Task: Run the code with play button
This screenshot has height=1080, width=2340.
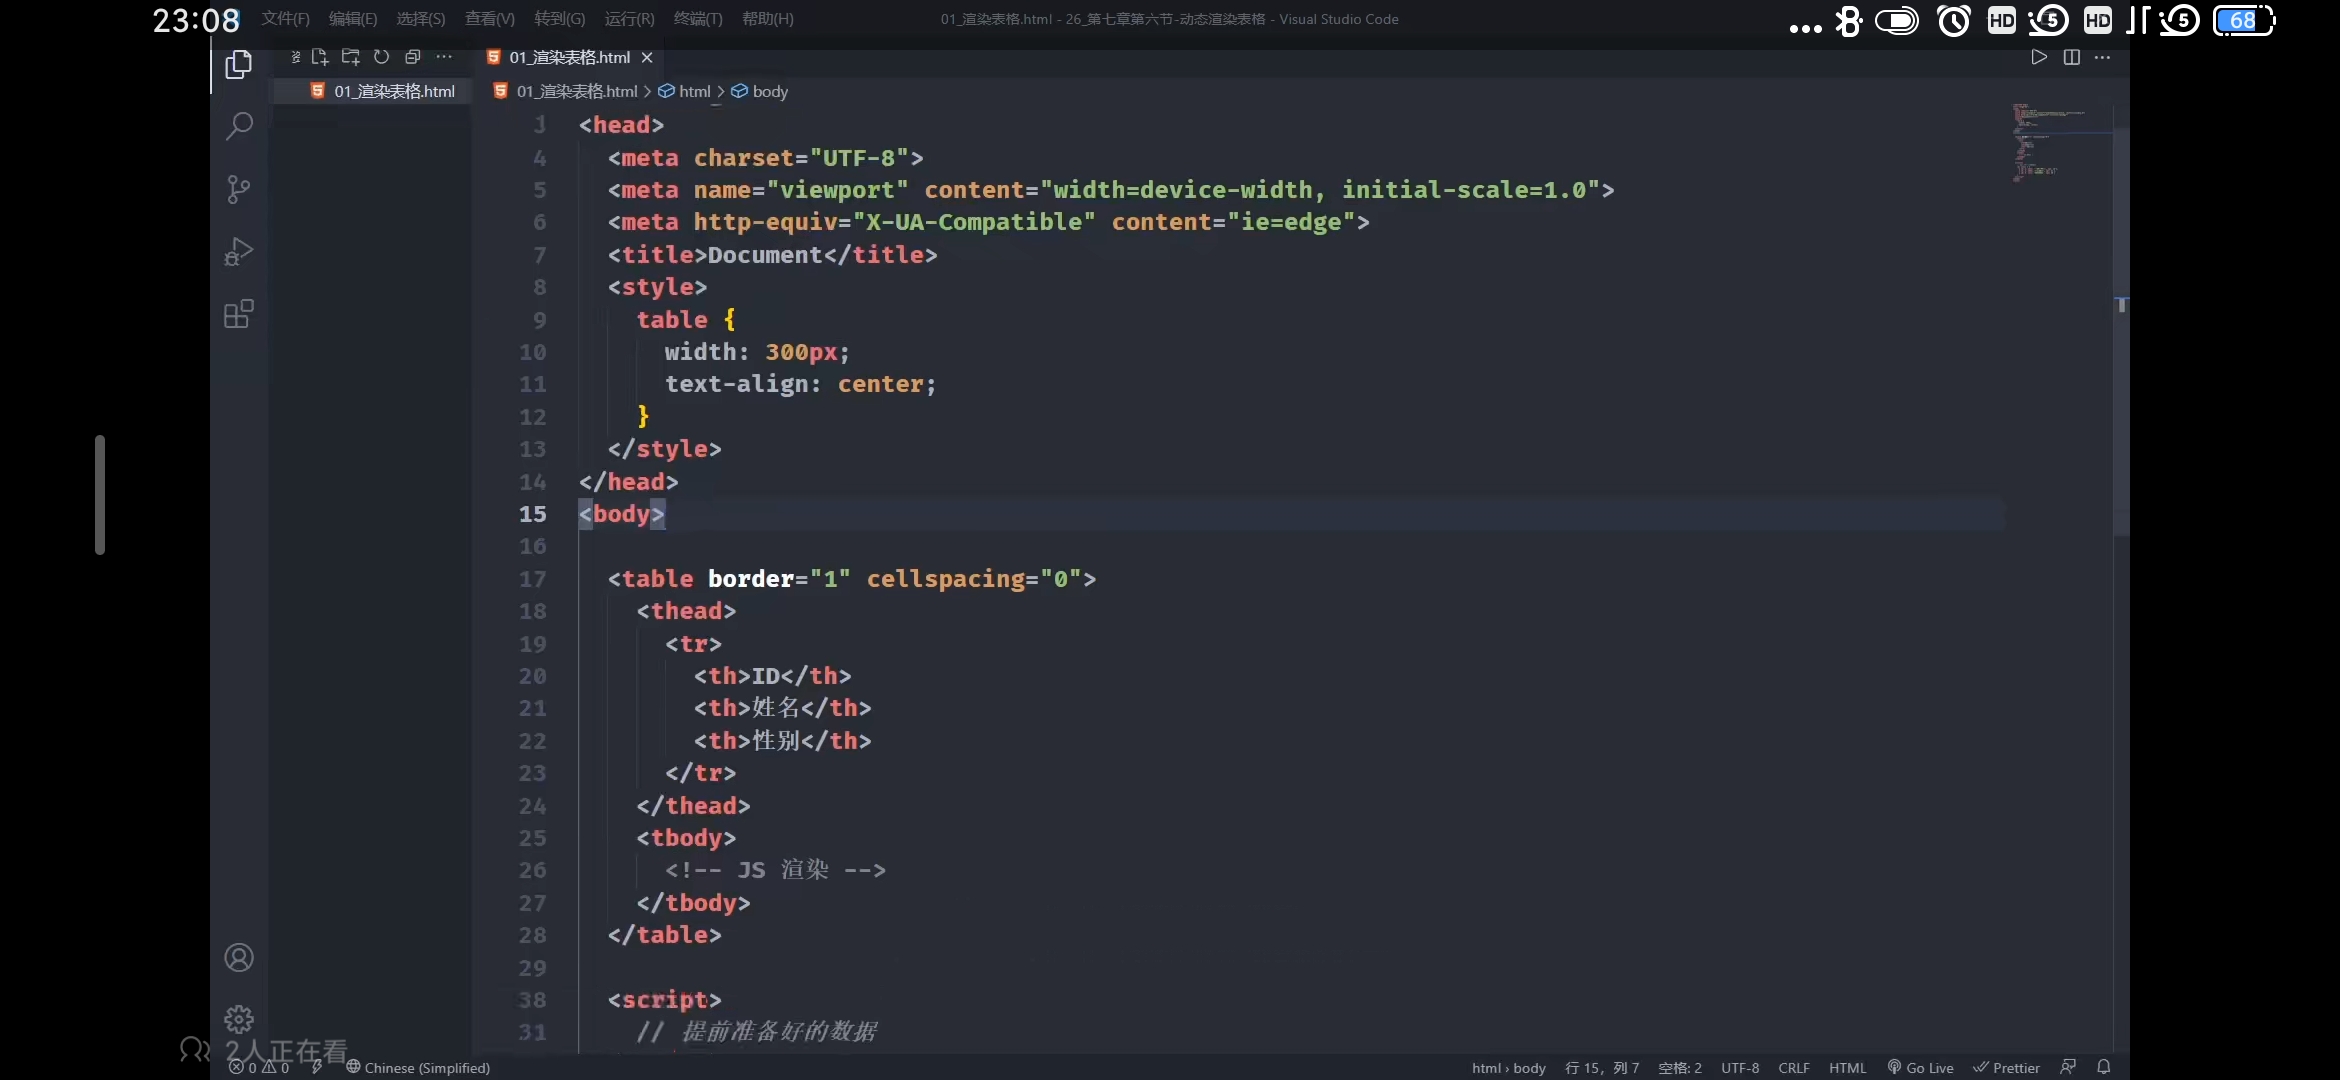Action: [x=2038, y=57]
